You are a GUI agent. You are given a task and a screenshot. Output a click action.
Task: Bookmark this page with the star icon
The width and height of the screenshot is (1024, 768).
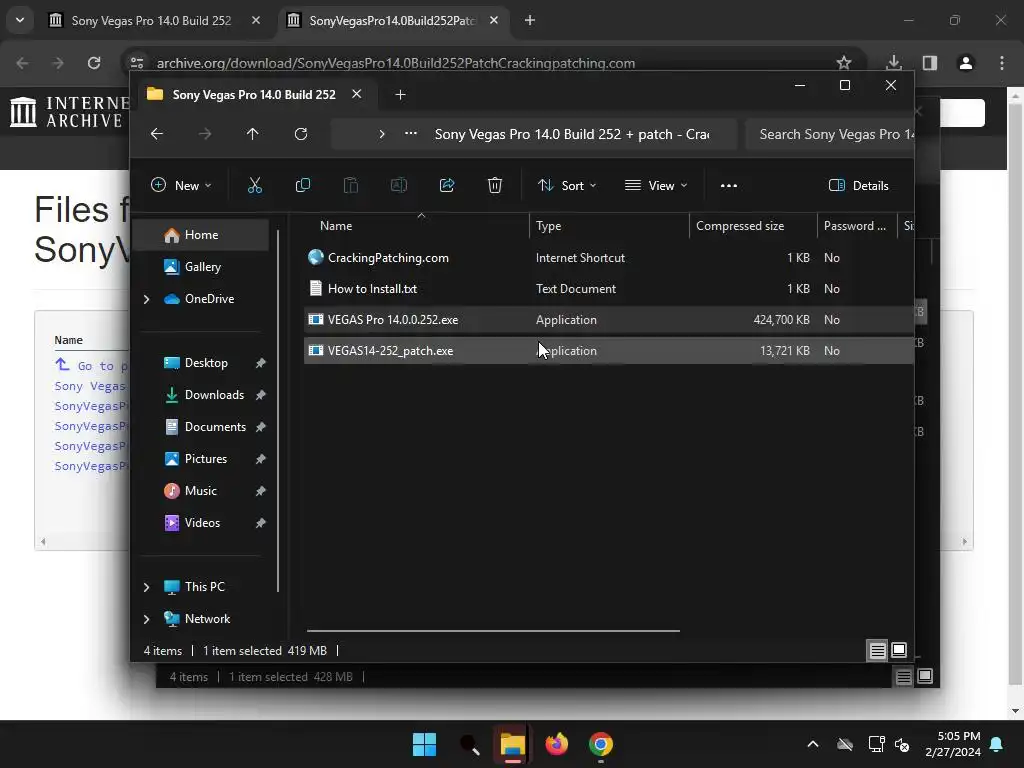click(844, 63)
